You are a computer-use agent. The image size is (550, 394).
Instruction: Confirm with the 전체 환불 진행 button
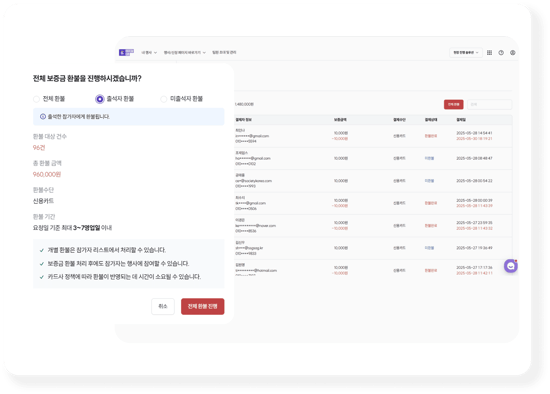(202, 306)
